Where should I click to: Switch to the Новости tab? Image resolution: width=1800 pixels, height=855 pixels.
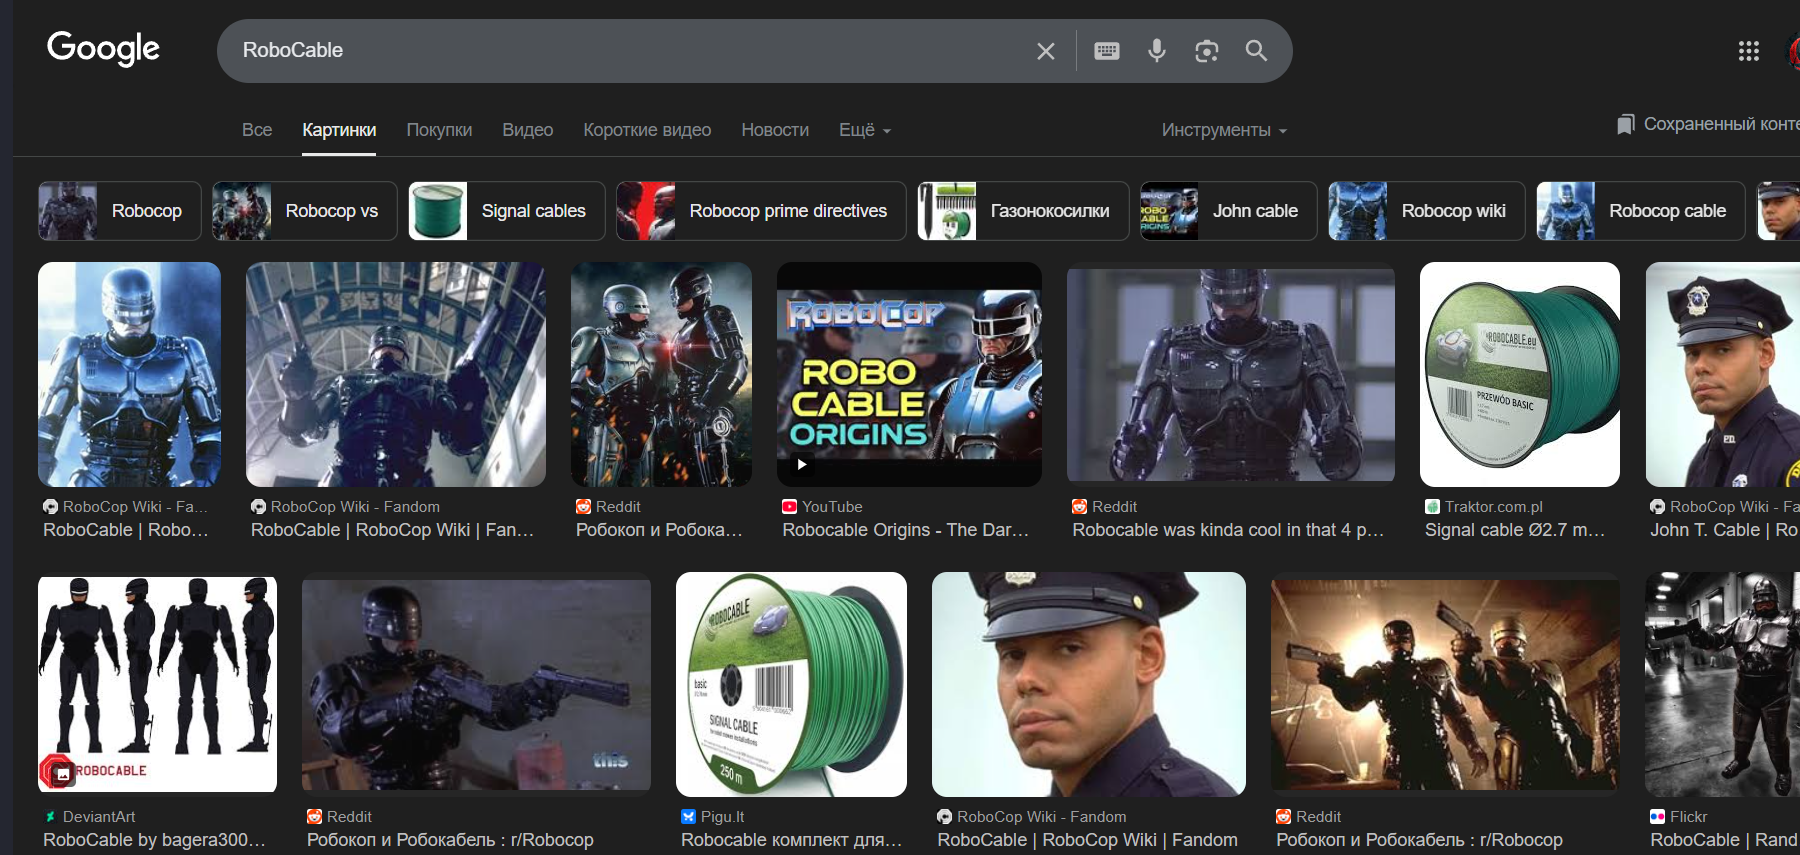[x=774, y=130]
